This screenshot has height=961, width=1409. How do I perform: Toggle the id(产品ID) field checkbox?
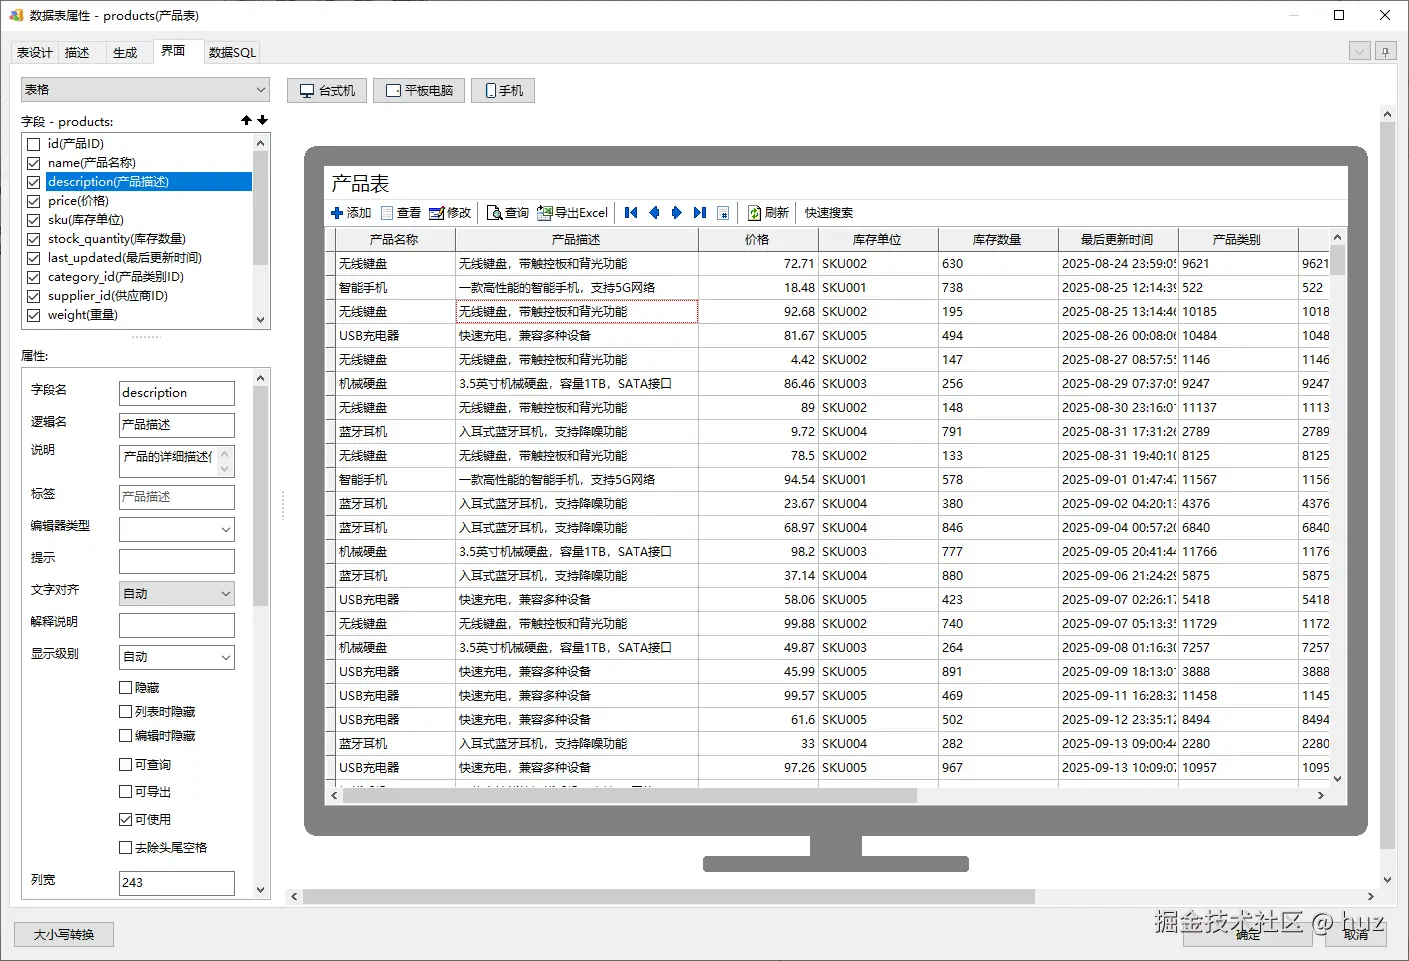[x=34, y=144]
